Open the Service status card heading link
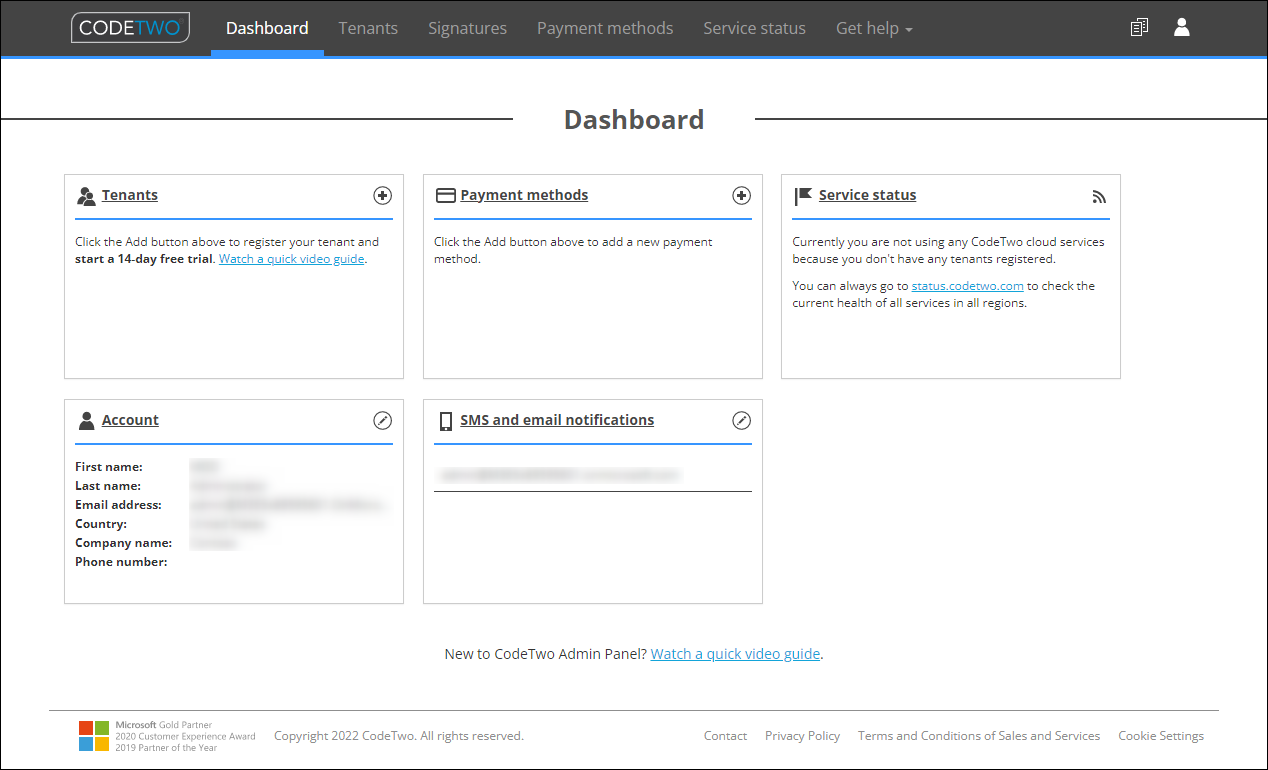1268x770 pixels. pyautogui.click(x=867, y=195)
